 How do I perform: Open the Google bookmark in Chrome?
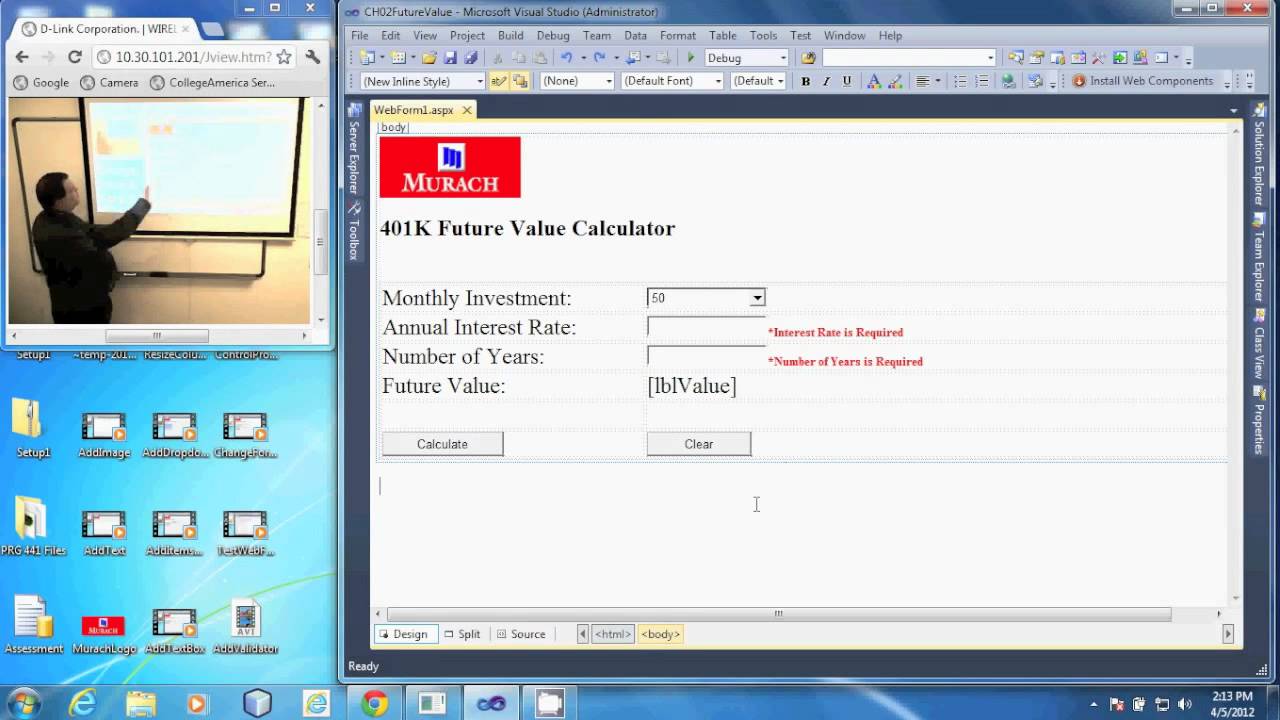41,83
